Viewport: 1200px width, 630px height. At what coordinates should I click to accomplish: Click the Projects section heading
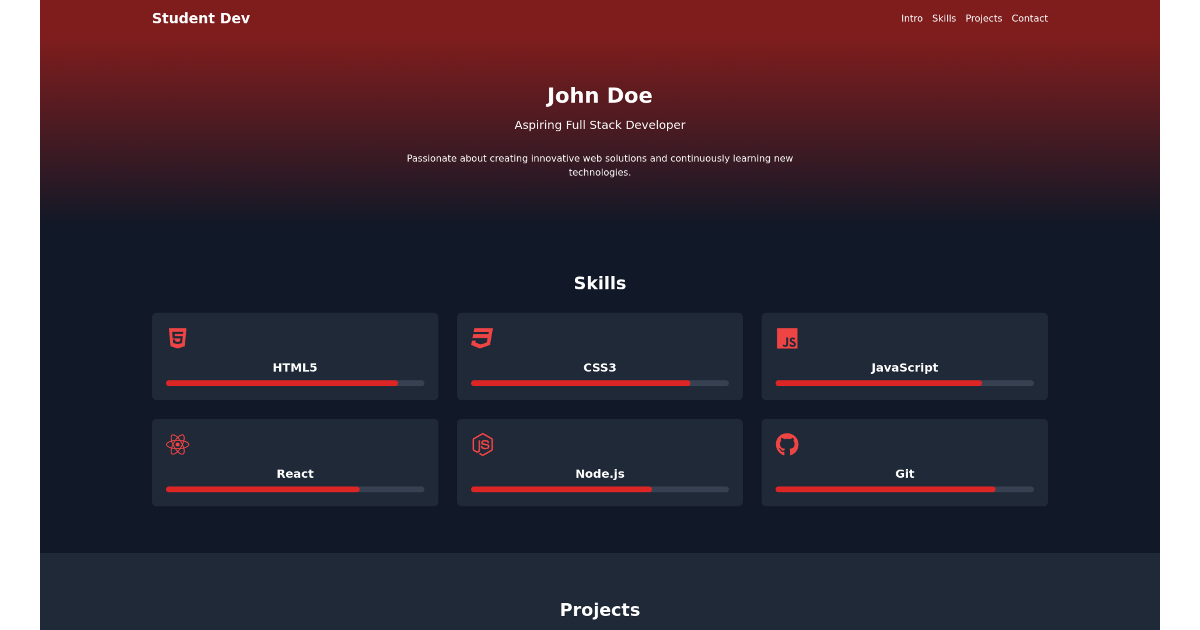click(x=599, y=609)
